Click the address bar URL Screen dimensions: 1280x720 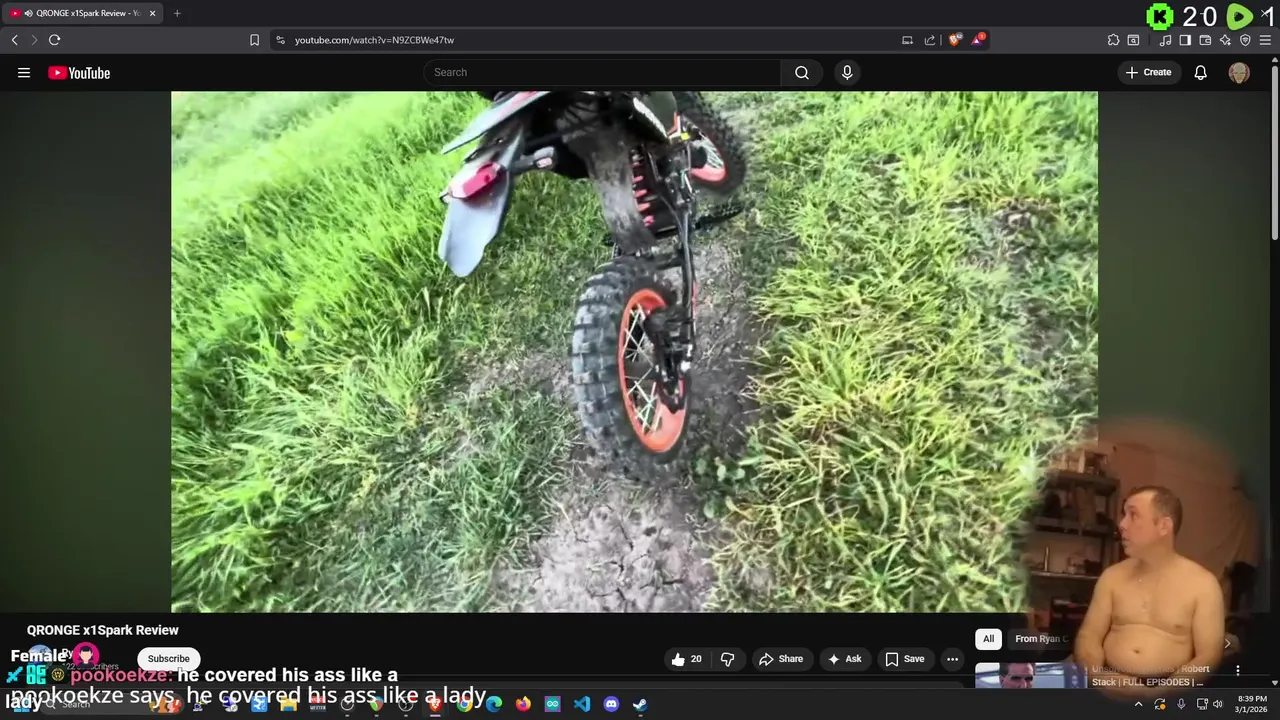coord(374,40)
